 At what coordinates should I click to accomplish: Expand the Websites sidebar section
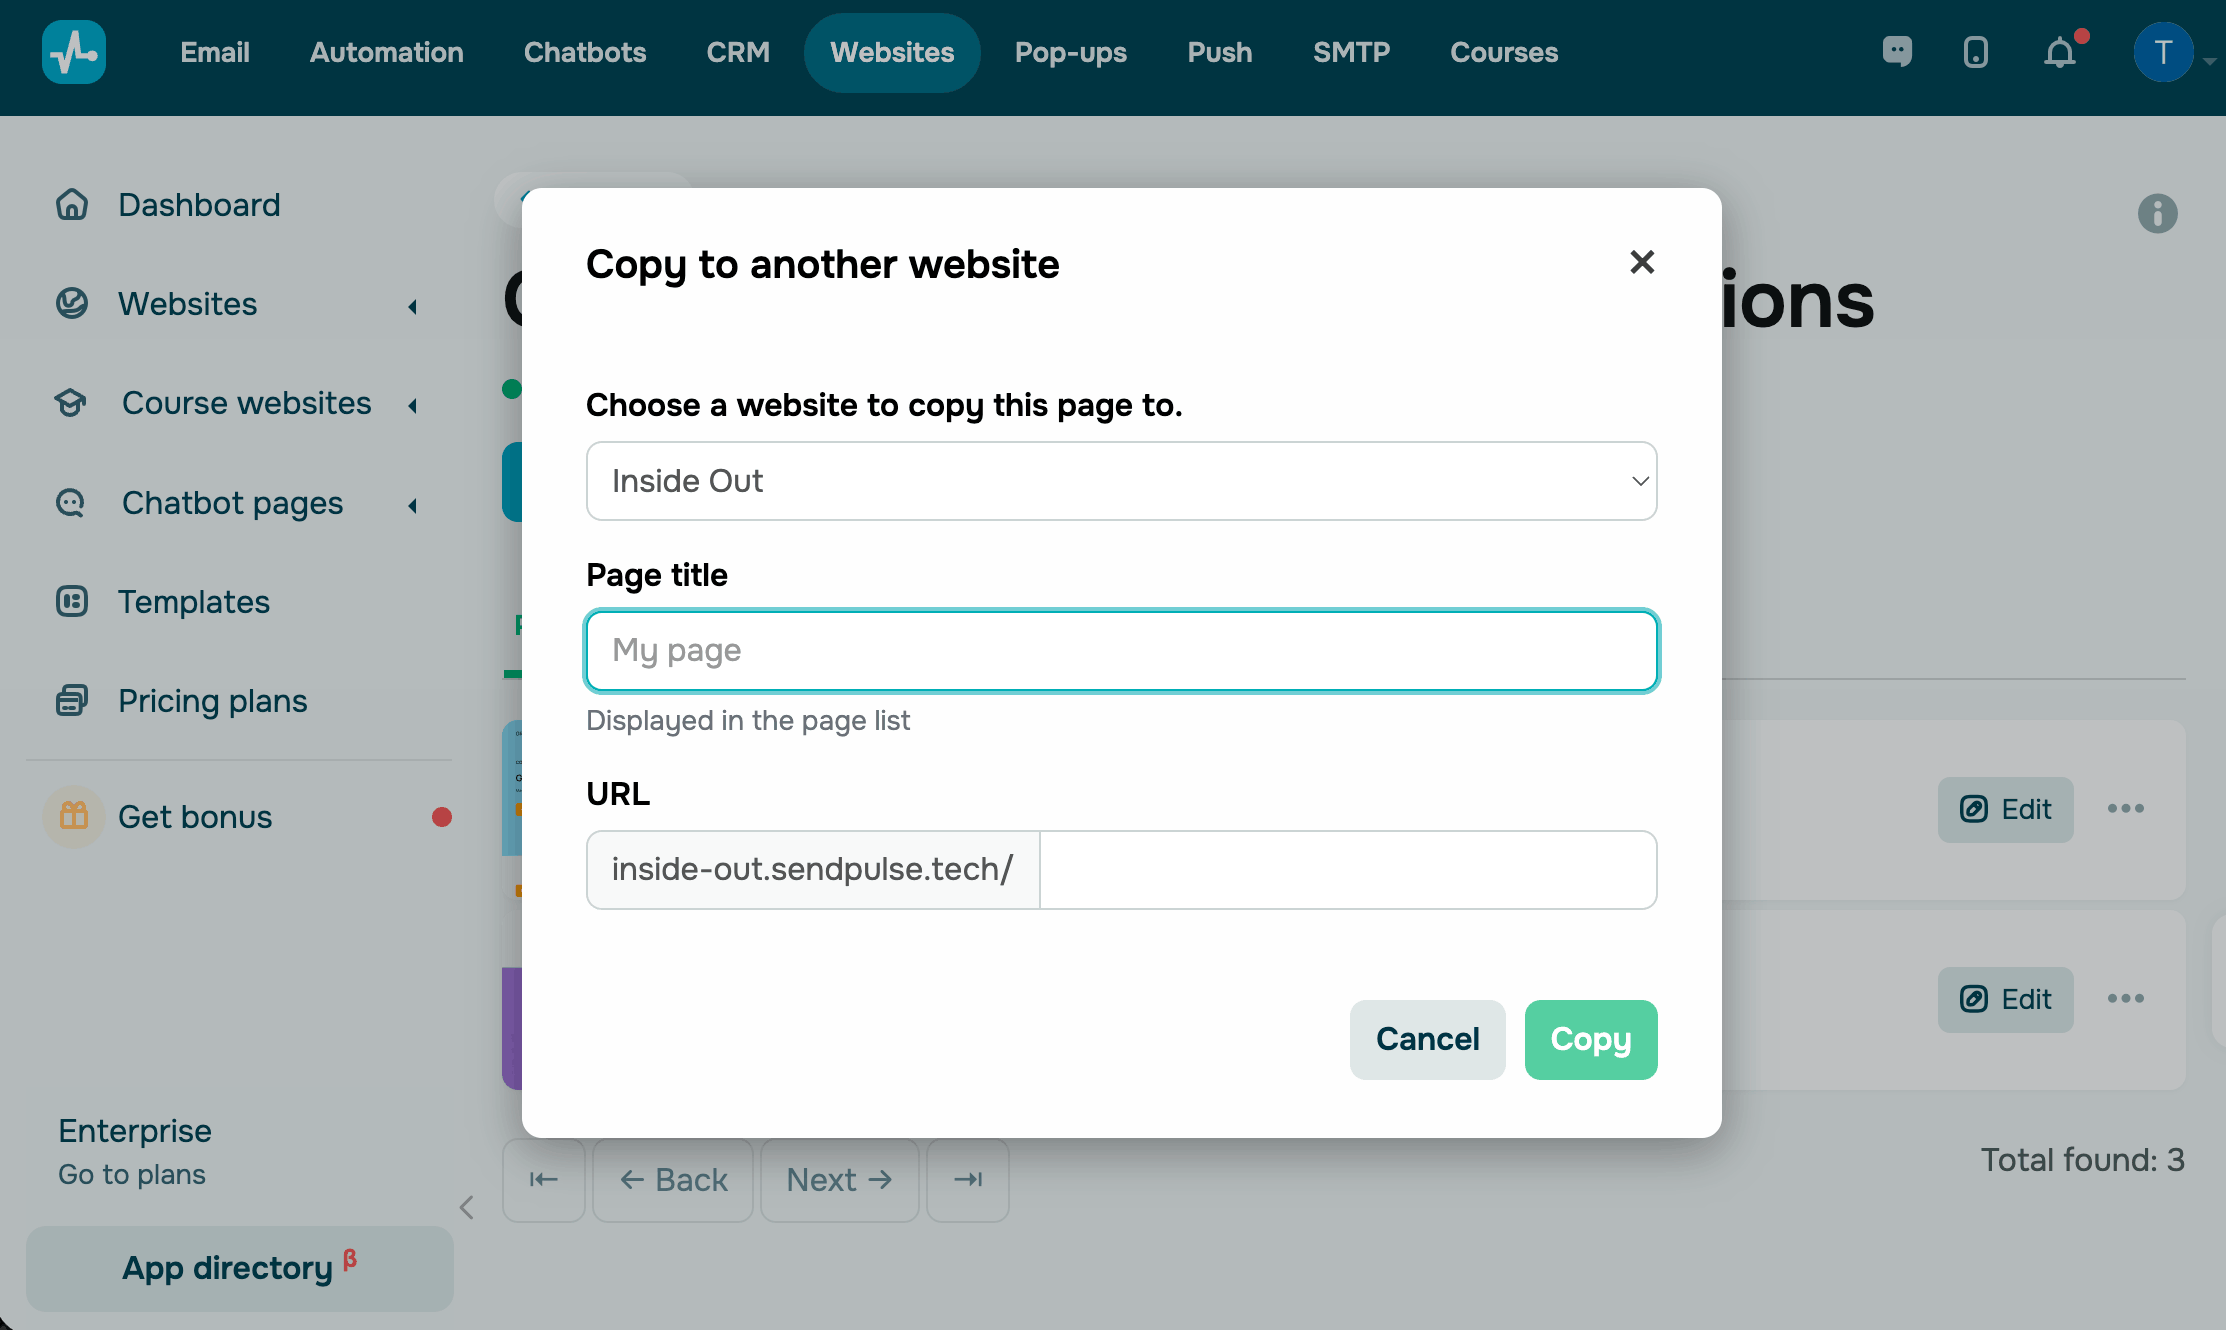(x=412, y=306)
